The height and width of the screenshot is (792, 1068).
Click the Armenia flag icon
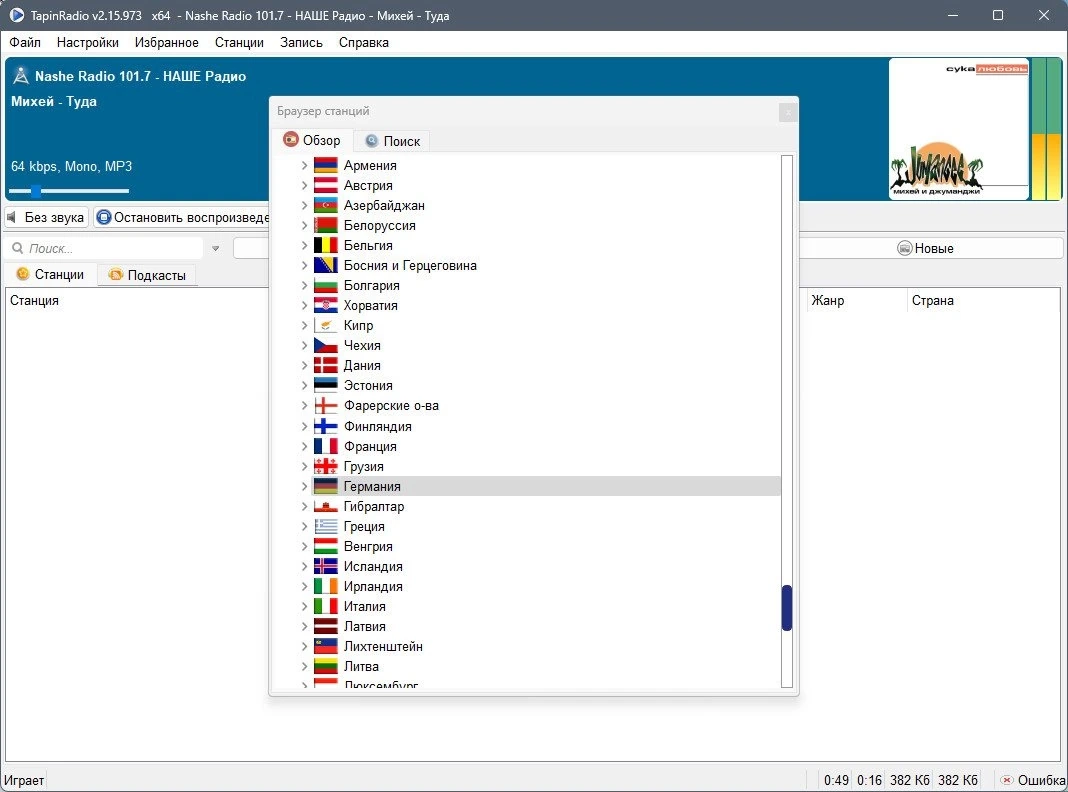(x=326, y=165)
